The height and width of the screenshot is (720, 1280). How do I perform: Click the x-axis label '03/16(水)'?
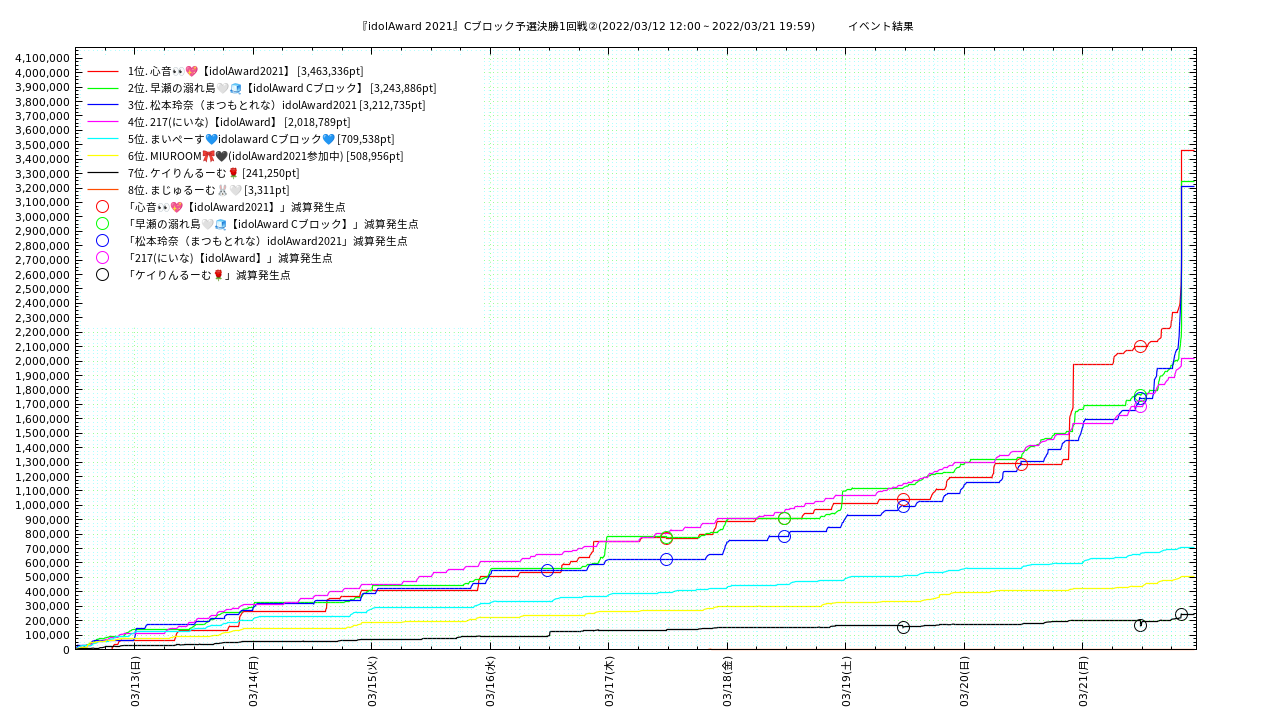(x=490, y=681)
